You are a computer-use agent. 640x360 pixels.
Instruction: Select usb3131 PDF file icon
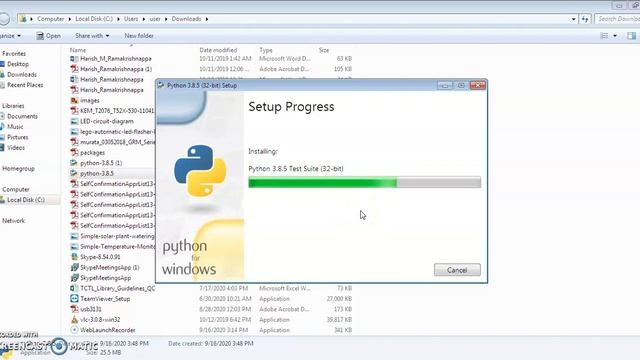(74, 309)
